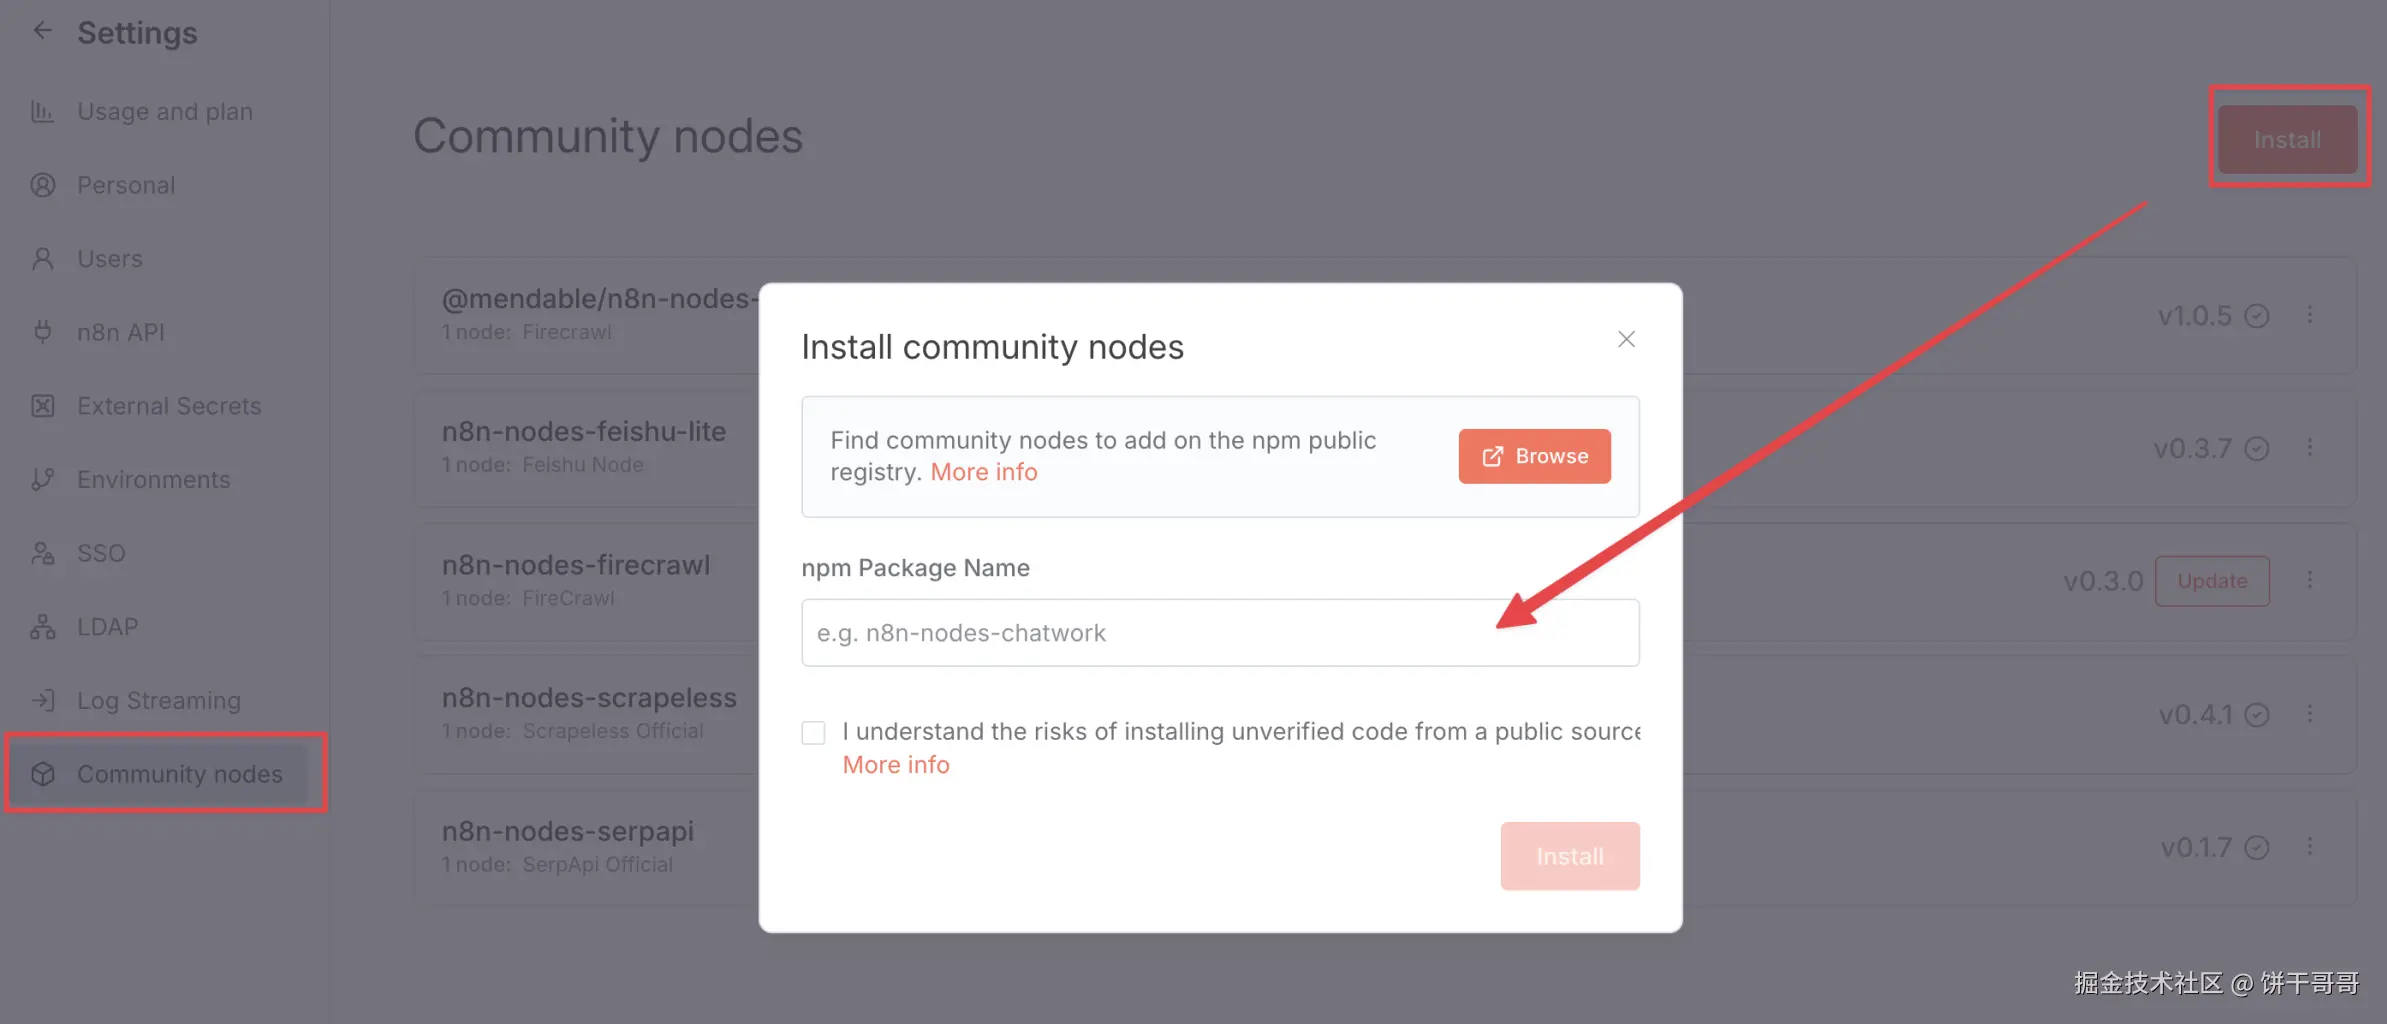
Task: Open More info link below checkbox
Action: (895, 765)
